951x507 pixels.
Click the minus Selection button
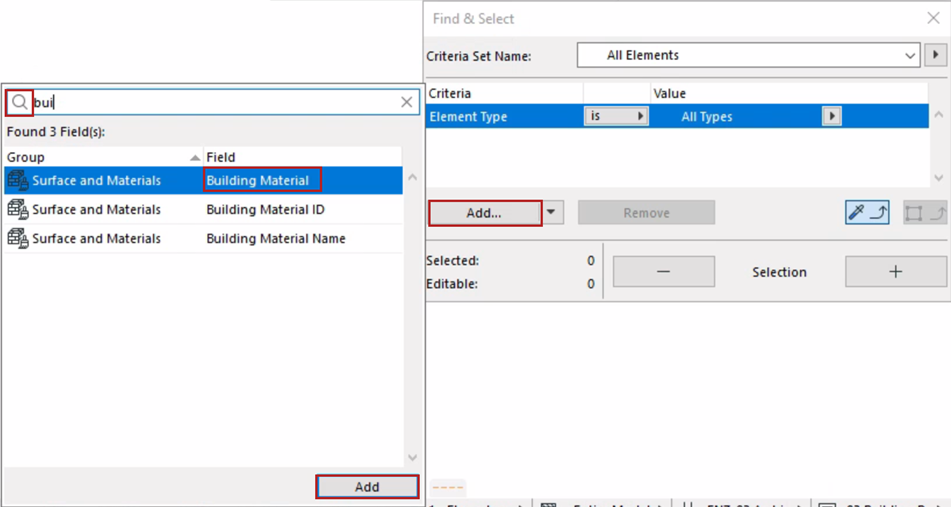[x=664, y=272]
